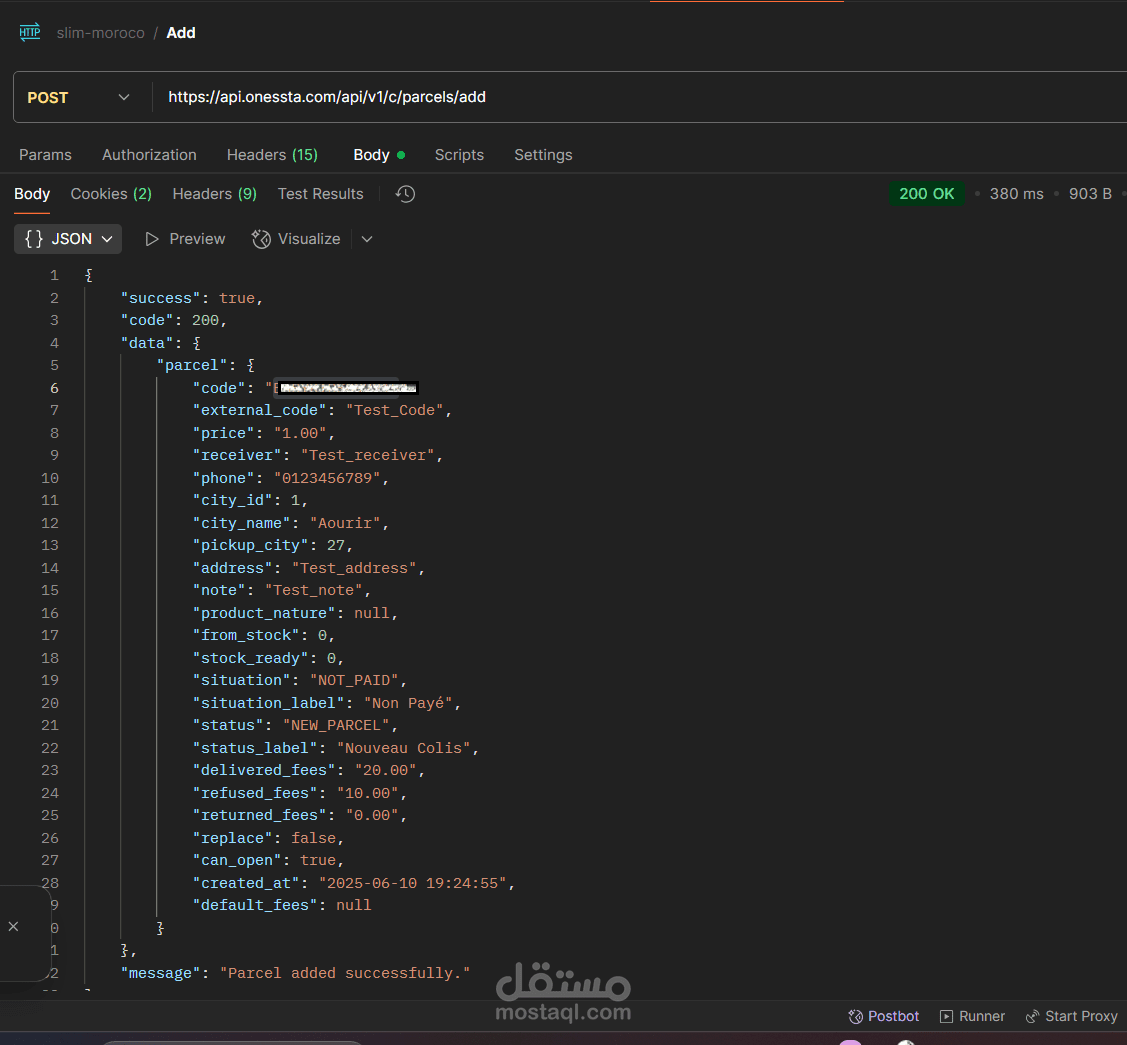This screenshot has height=1045, width=1127.
Task: Click the HTTP request icon in the breadcrumb
Action: click(28, 31)
